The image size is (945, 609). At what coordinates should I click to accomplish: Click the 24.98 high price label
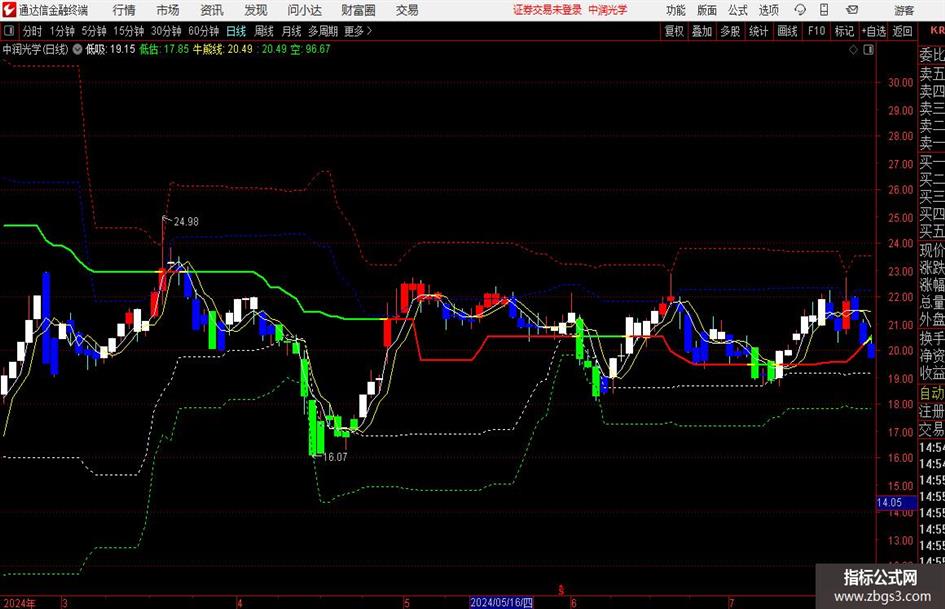coord(186,222)
